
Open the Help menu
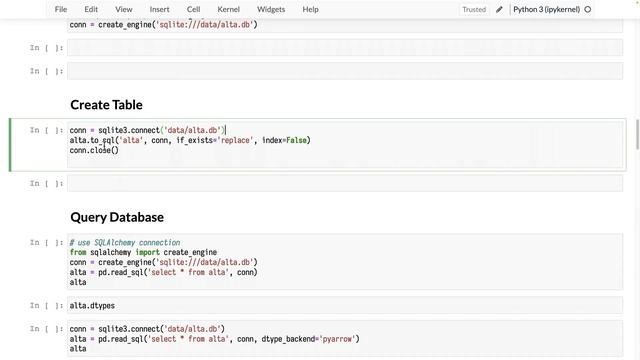click(310, 9)
